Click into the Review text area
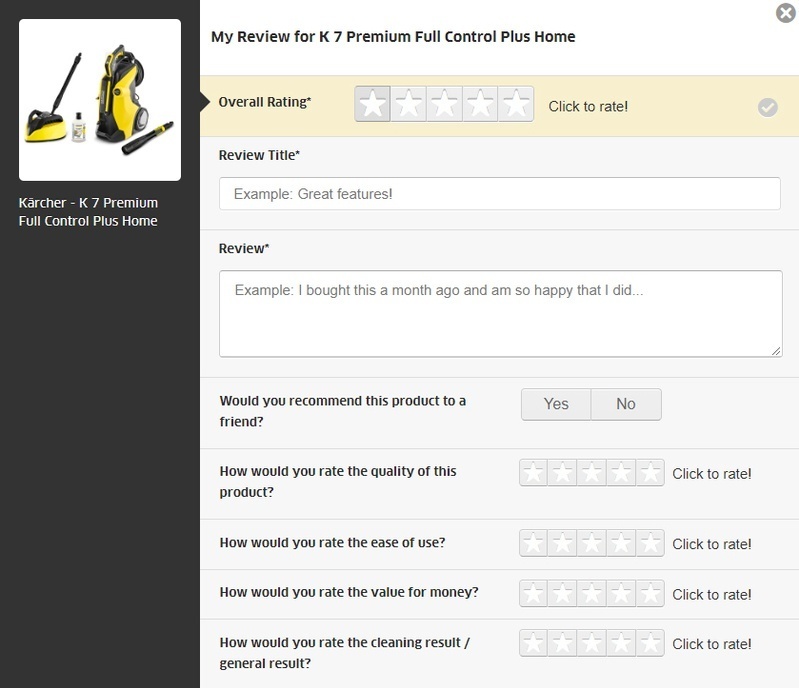Screen dimensions: 799x688 point(499,313)
